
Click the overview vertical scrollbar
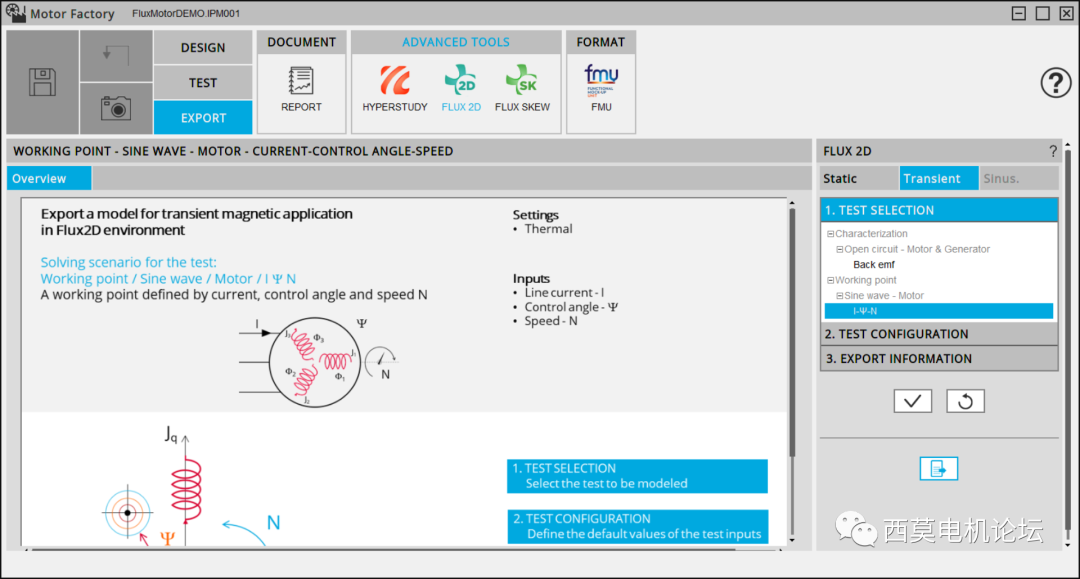[x=791, y=333]
